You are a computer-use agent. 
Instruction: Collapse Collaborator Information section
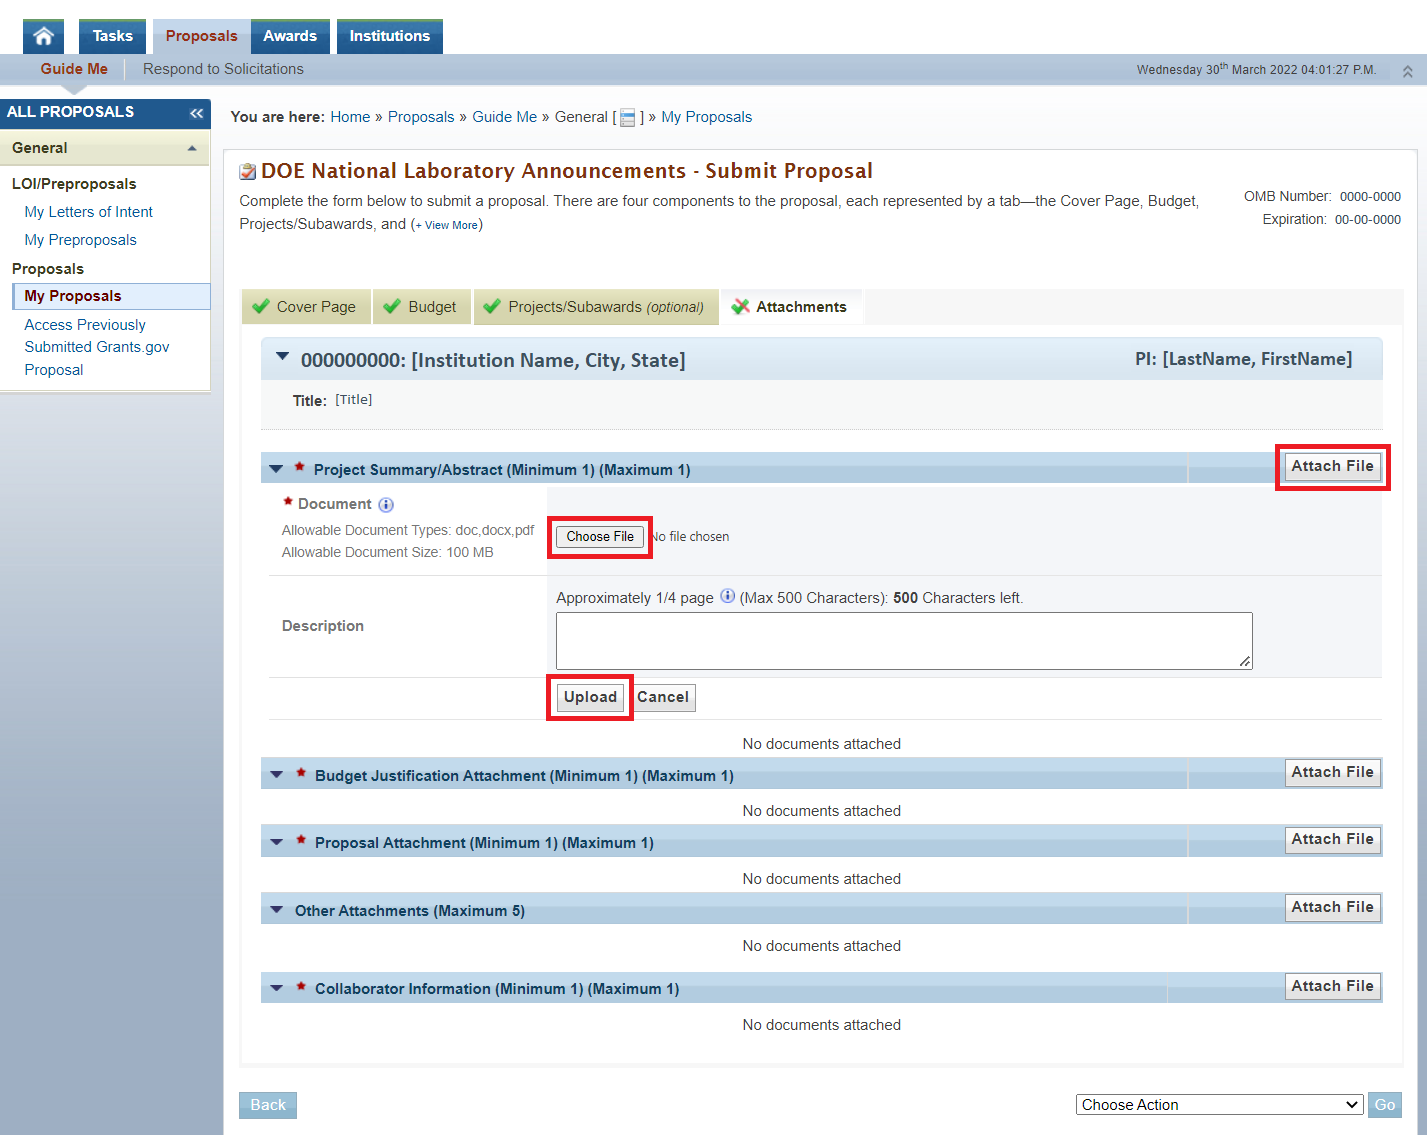pos(276,988)
